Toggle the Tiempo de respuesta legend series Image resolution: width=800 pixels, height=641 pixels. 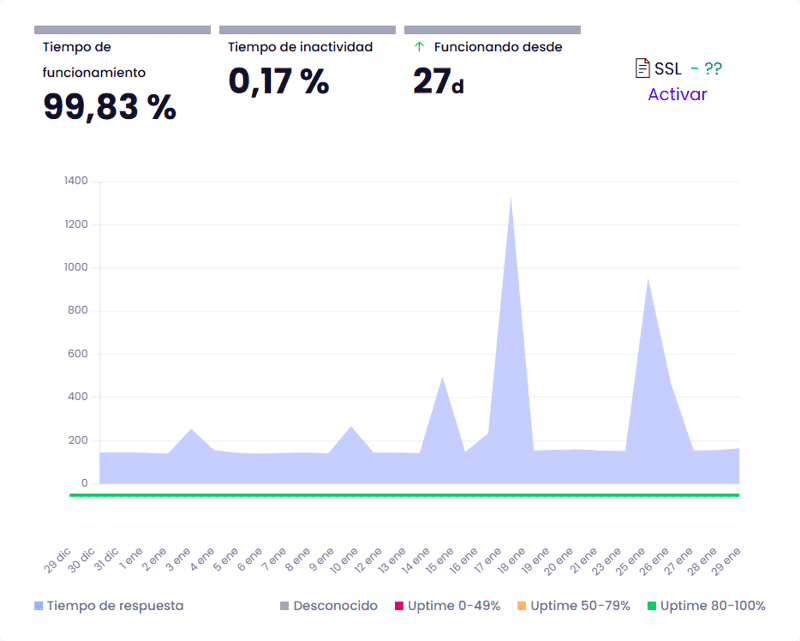tap(108, 605)
